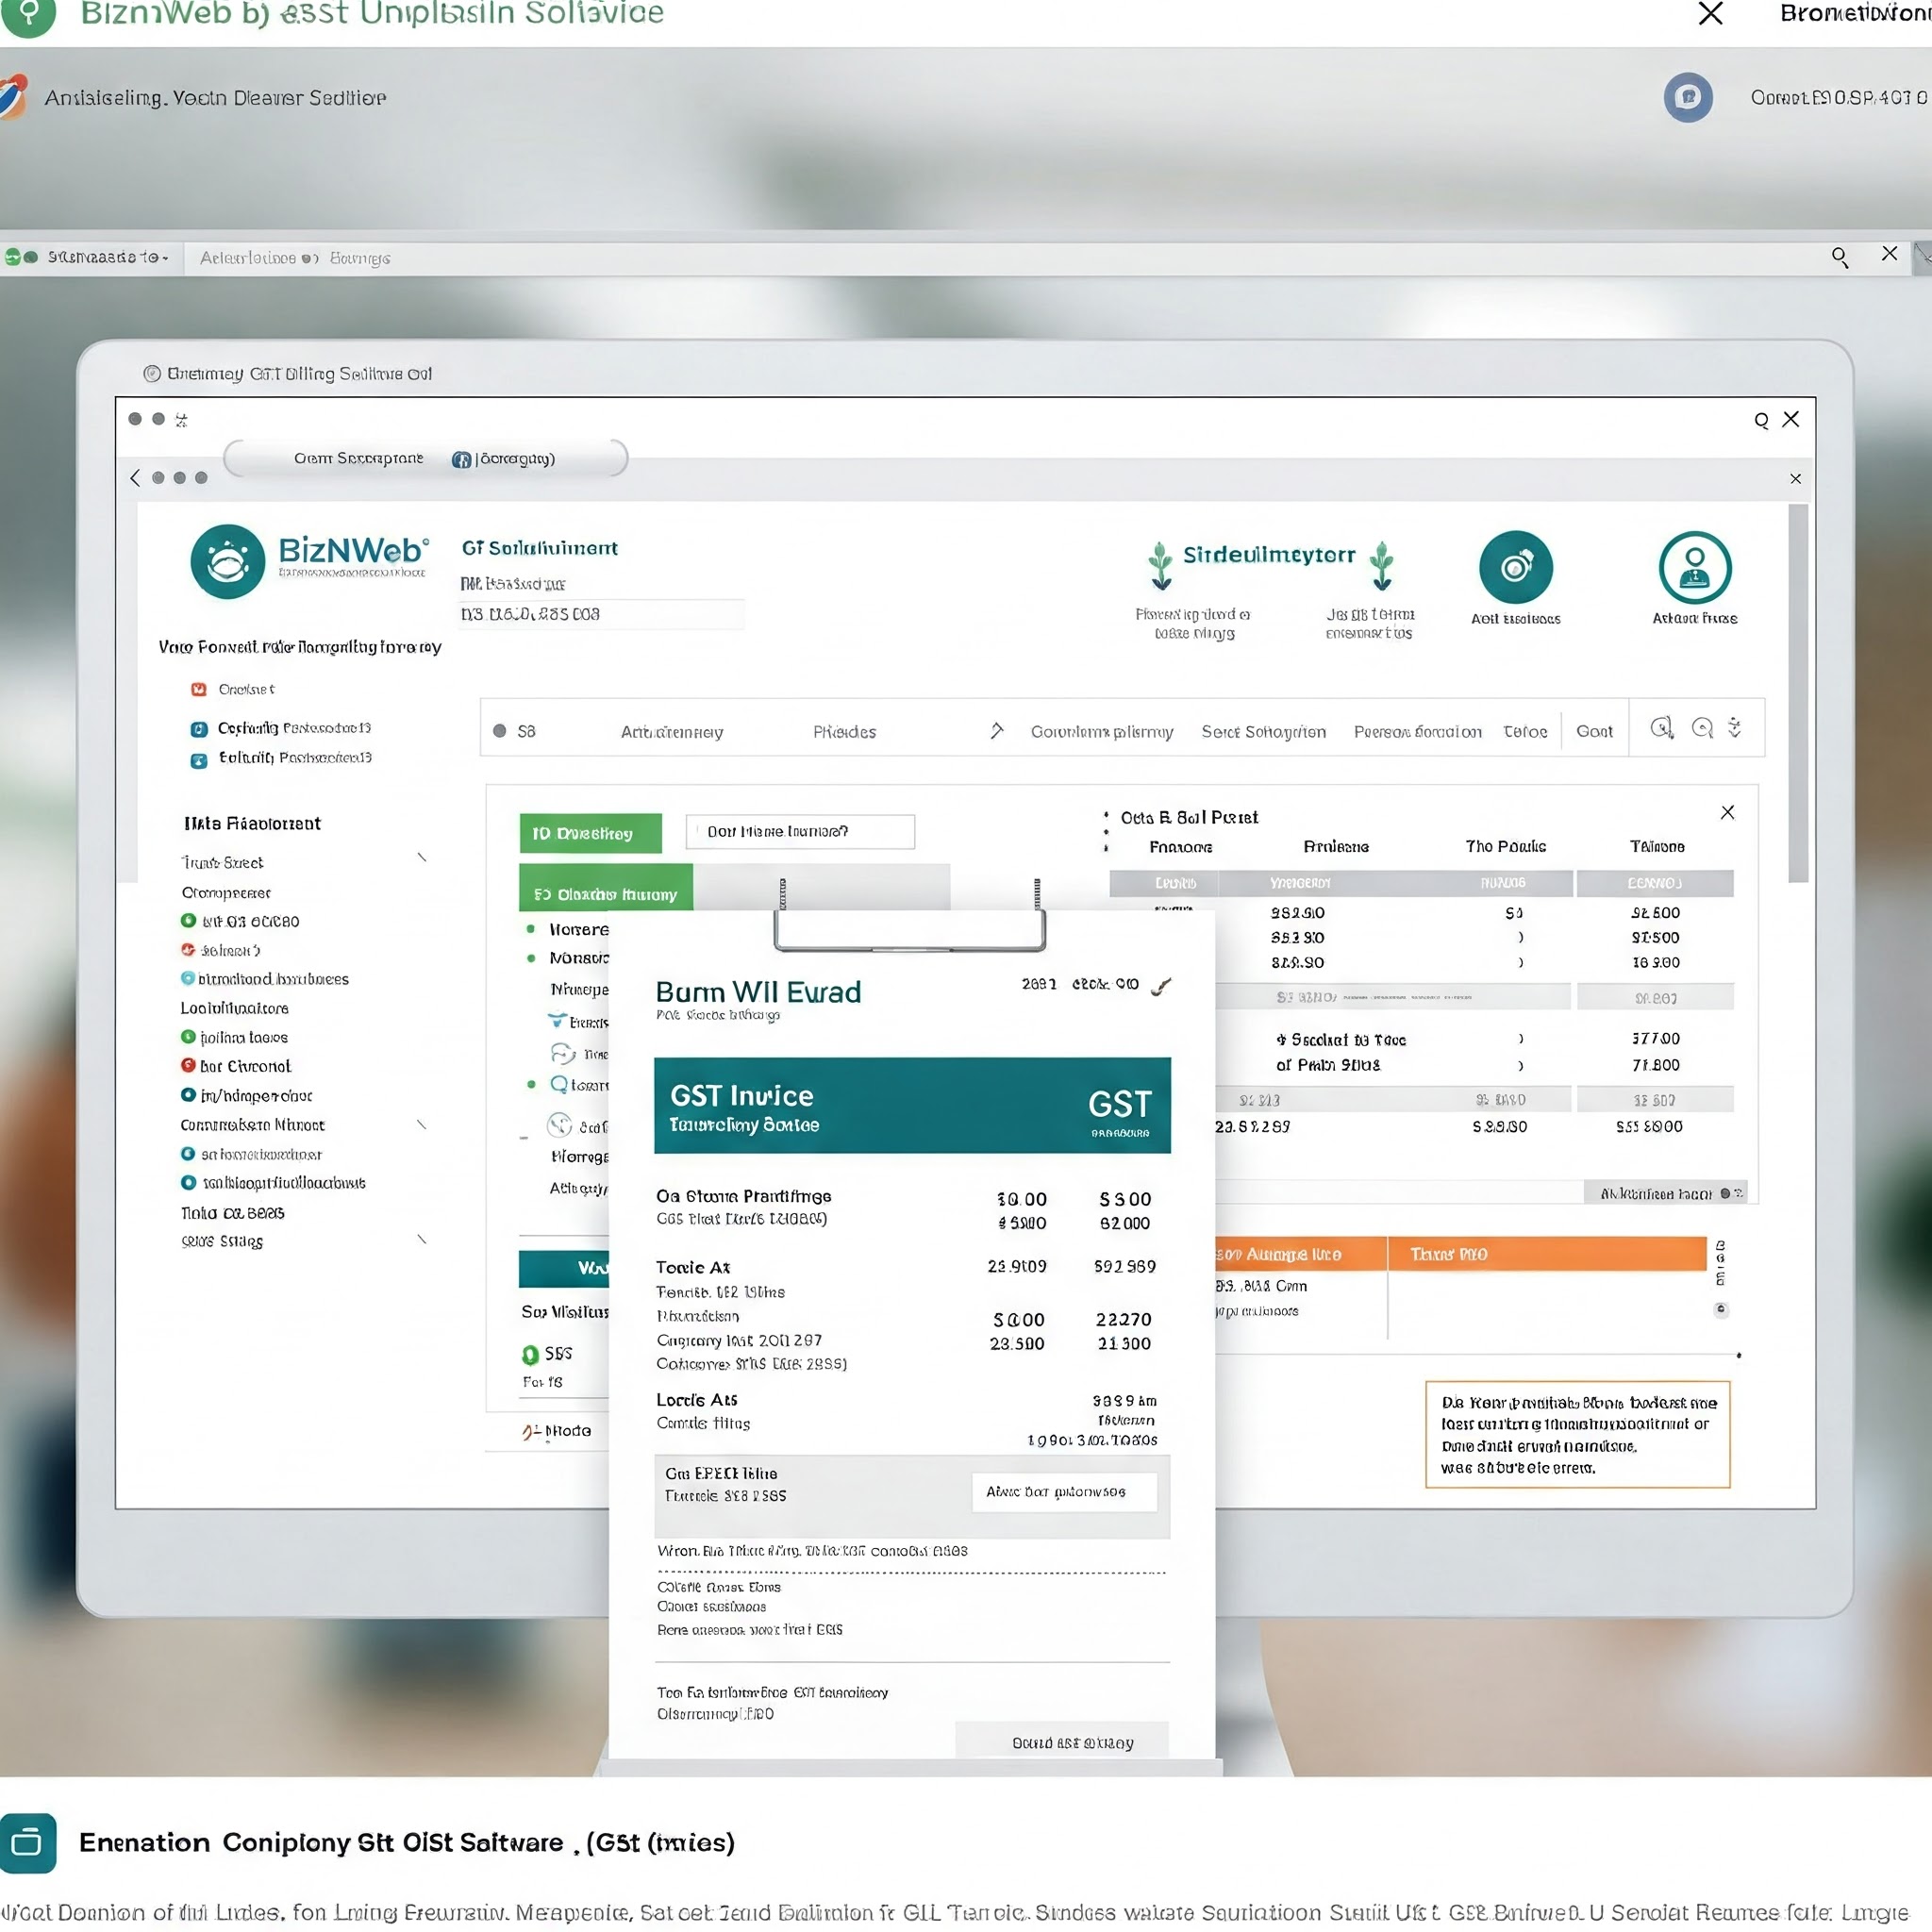This screenshot has width=1932, height=1932.
Task: Toggle the gray status dot beside S8
Action: [x=501, y=731]
